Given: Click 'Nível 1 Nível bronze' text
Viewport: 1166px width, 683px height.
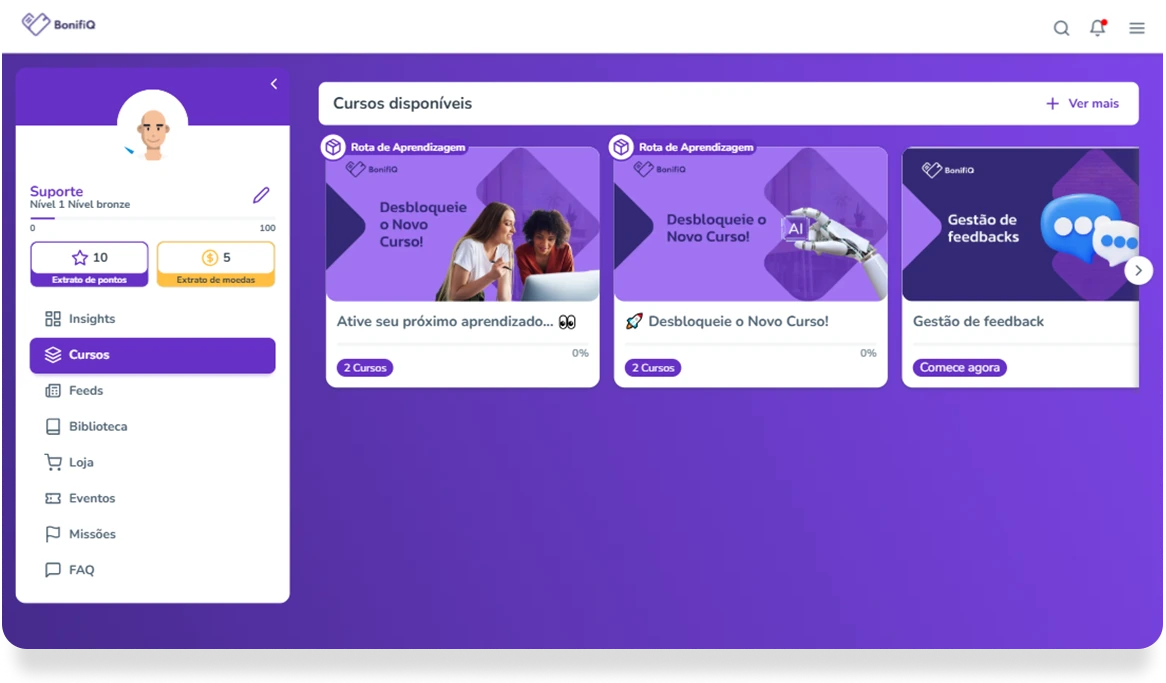Looking at the screenshot, I should pyautogui.click(x=80, y=205).
